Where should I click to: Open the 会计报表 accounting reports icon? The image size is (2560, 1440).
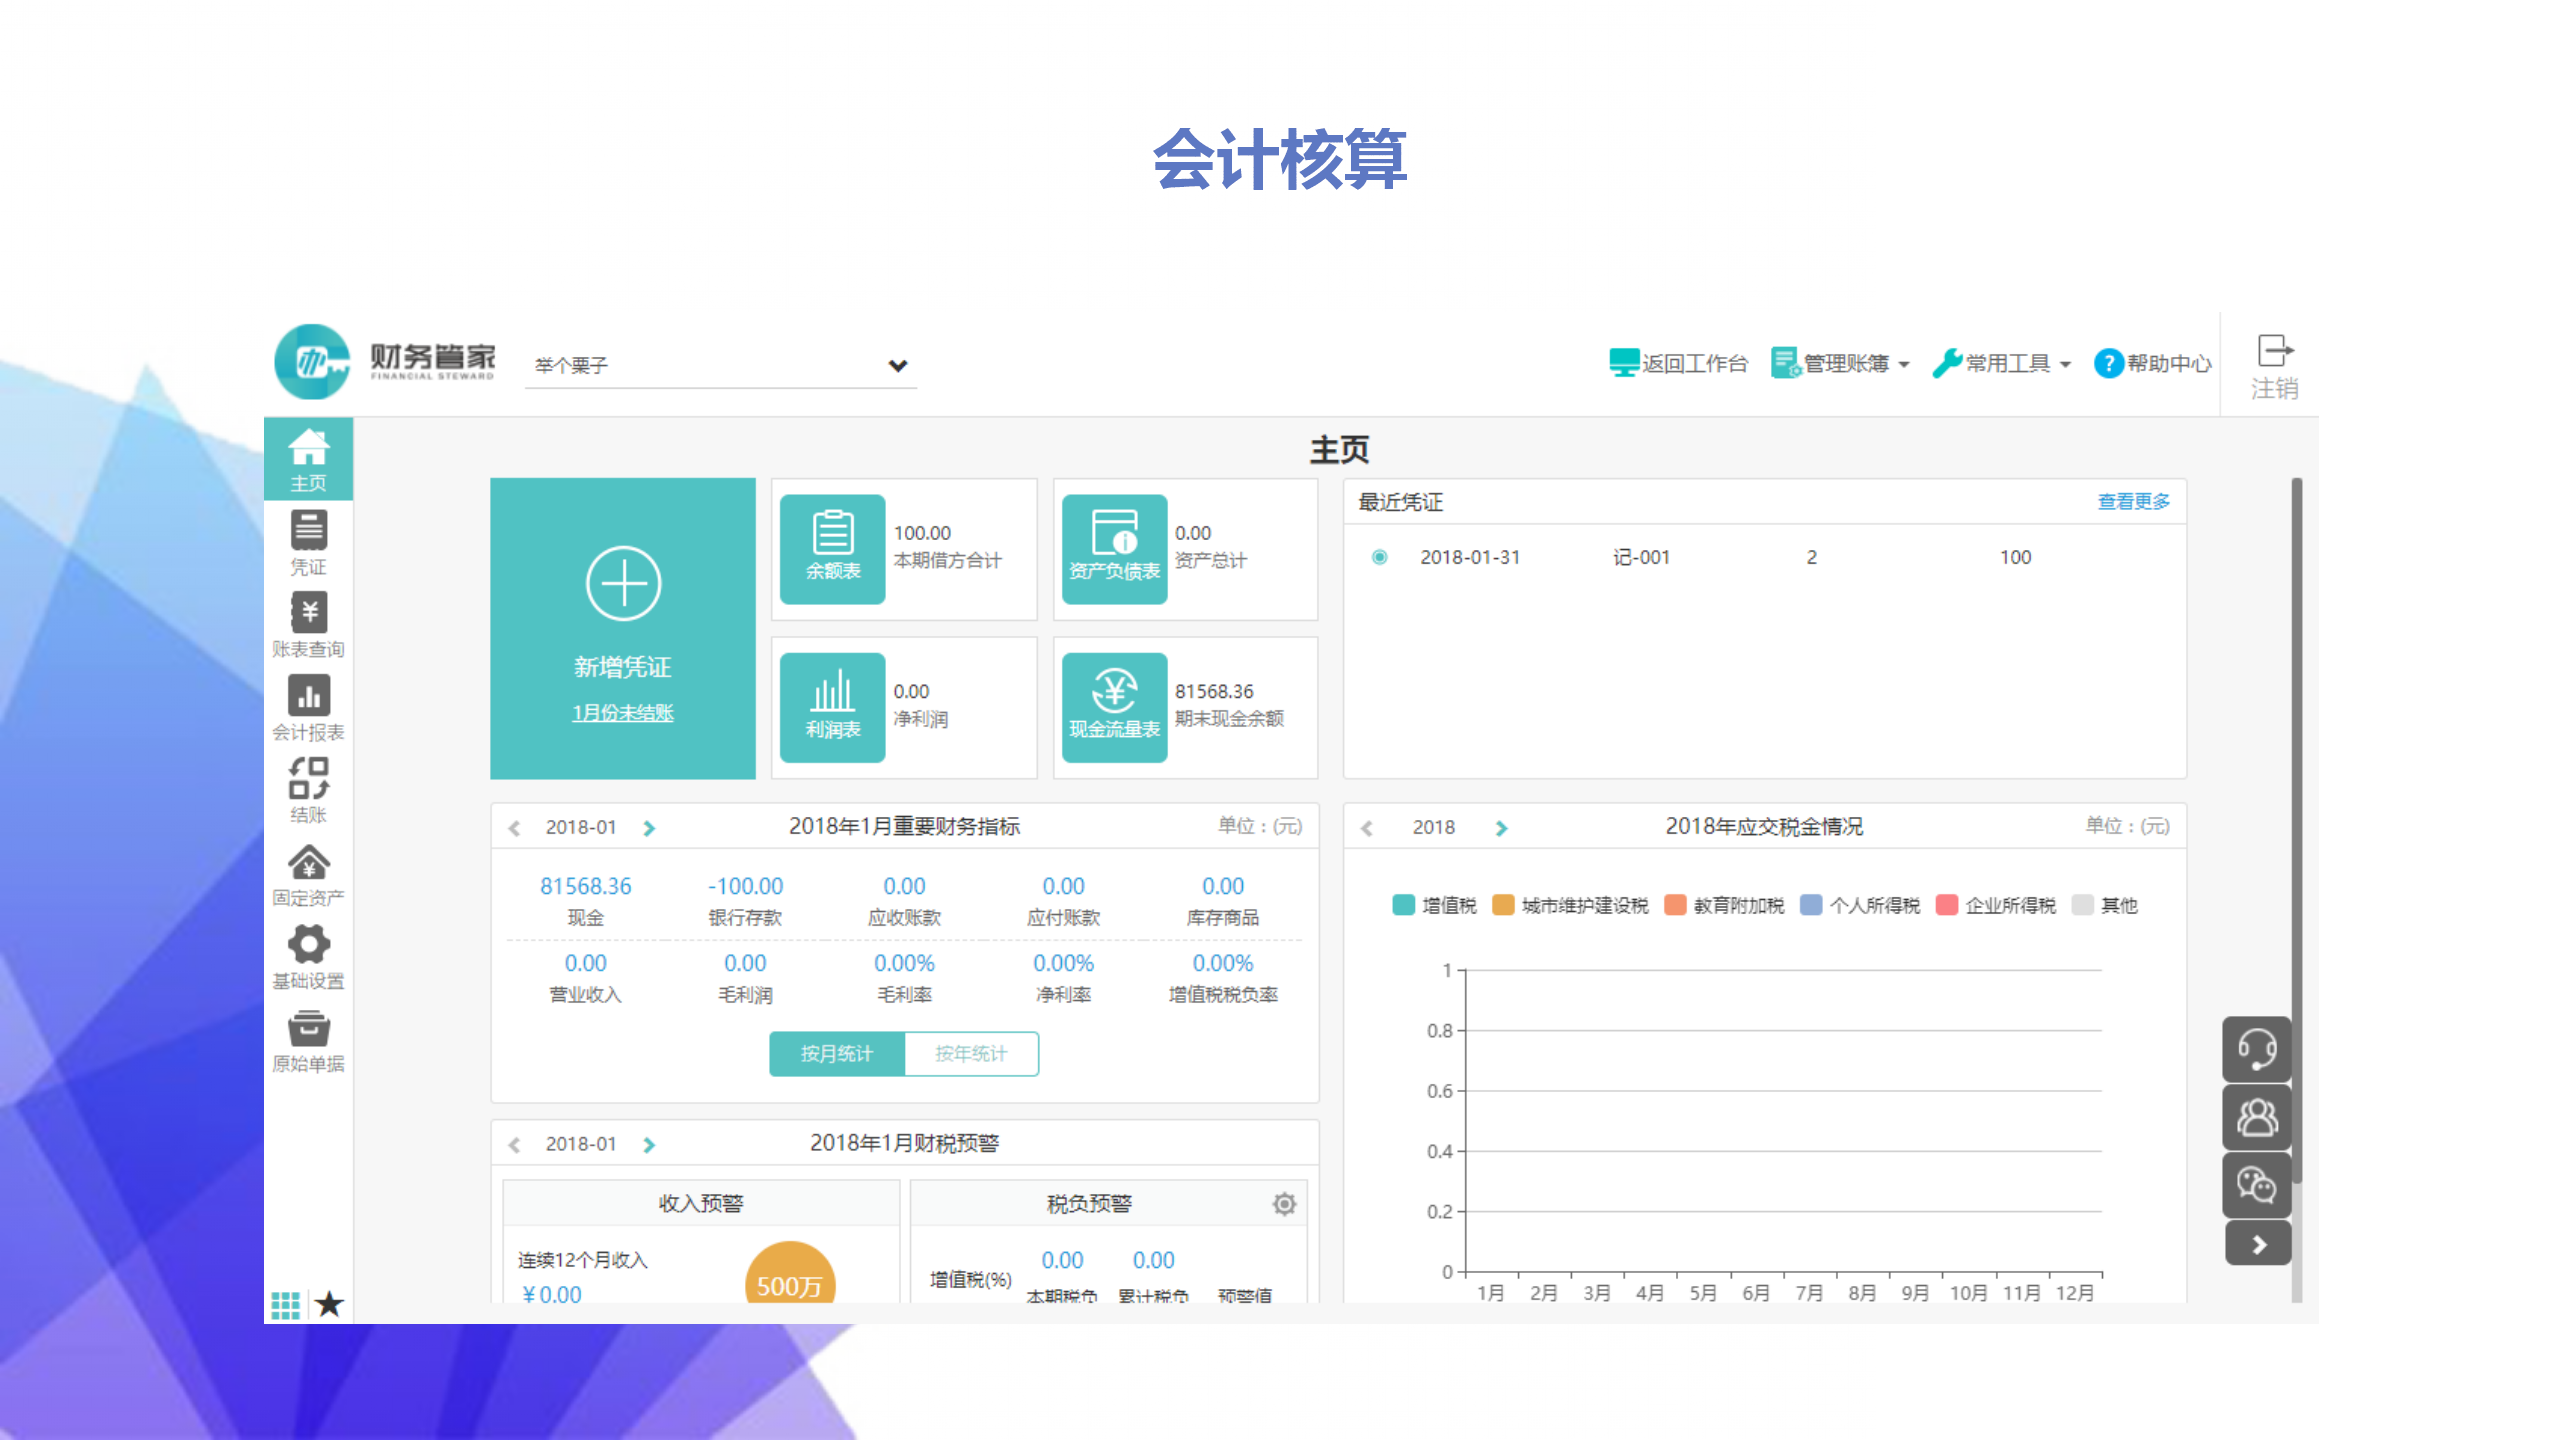point(308,708)
